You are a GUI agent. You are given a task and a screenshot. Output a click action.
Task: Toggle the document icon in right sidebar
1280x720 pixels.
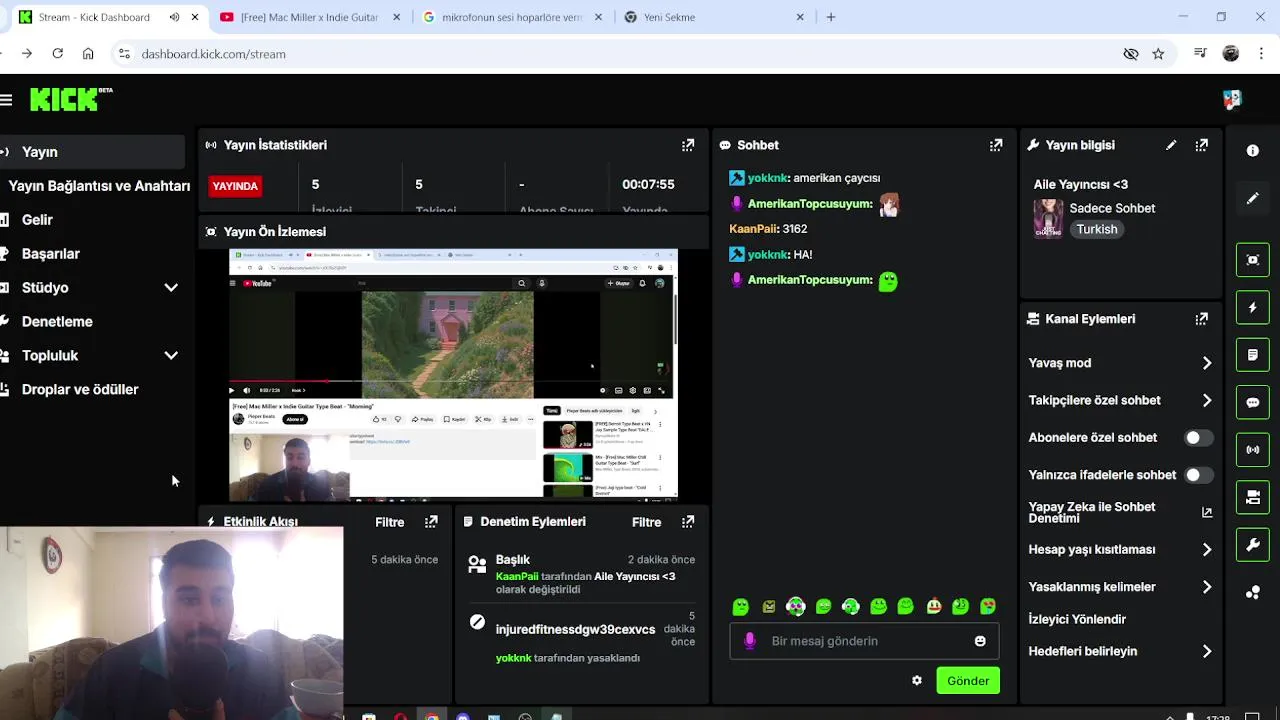pos(1253,355)
